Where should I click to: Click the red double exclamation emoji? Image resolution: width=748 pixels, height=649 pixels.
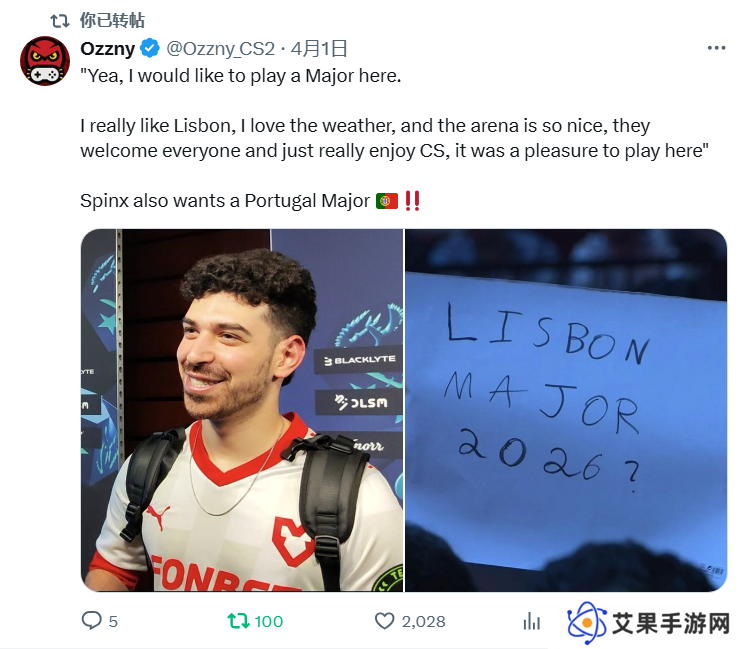pos(412,201)
